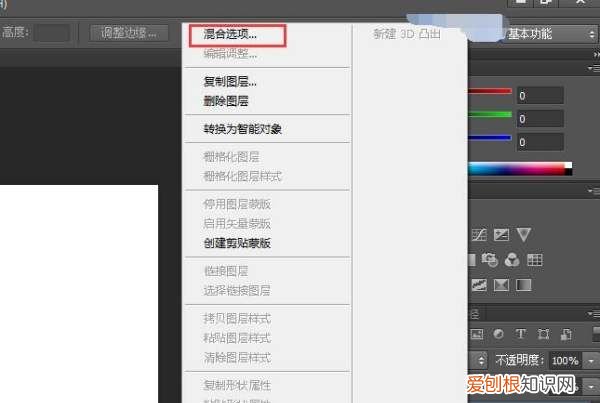Filter layers by shape layers
Screen dimensions: 600x403
pyautogui.click(x=543, y=334)
